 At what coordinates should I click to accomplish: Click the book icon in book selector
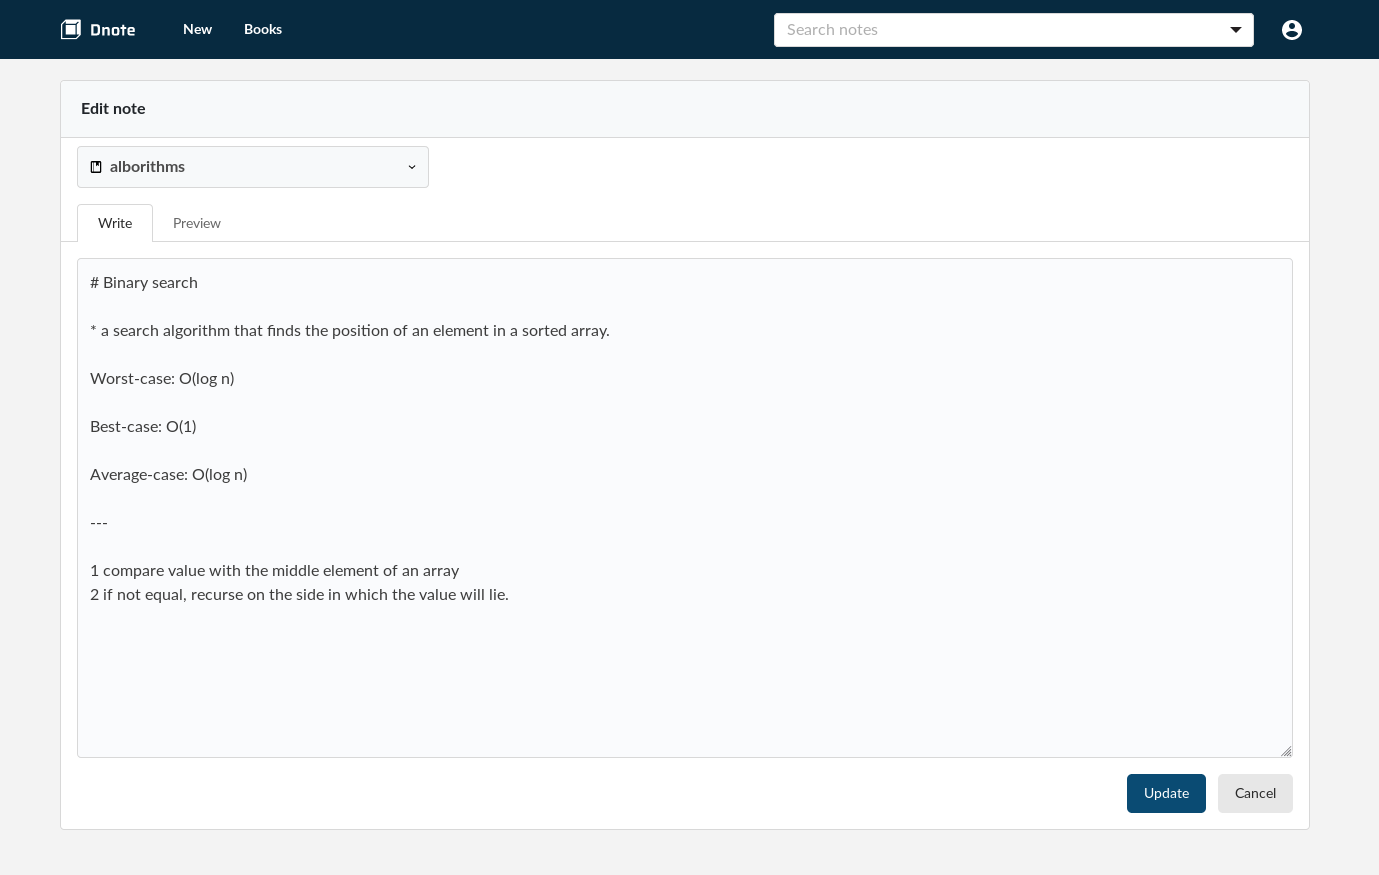tap(96, 167)
